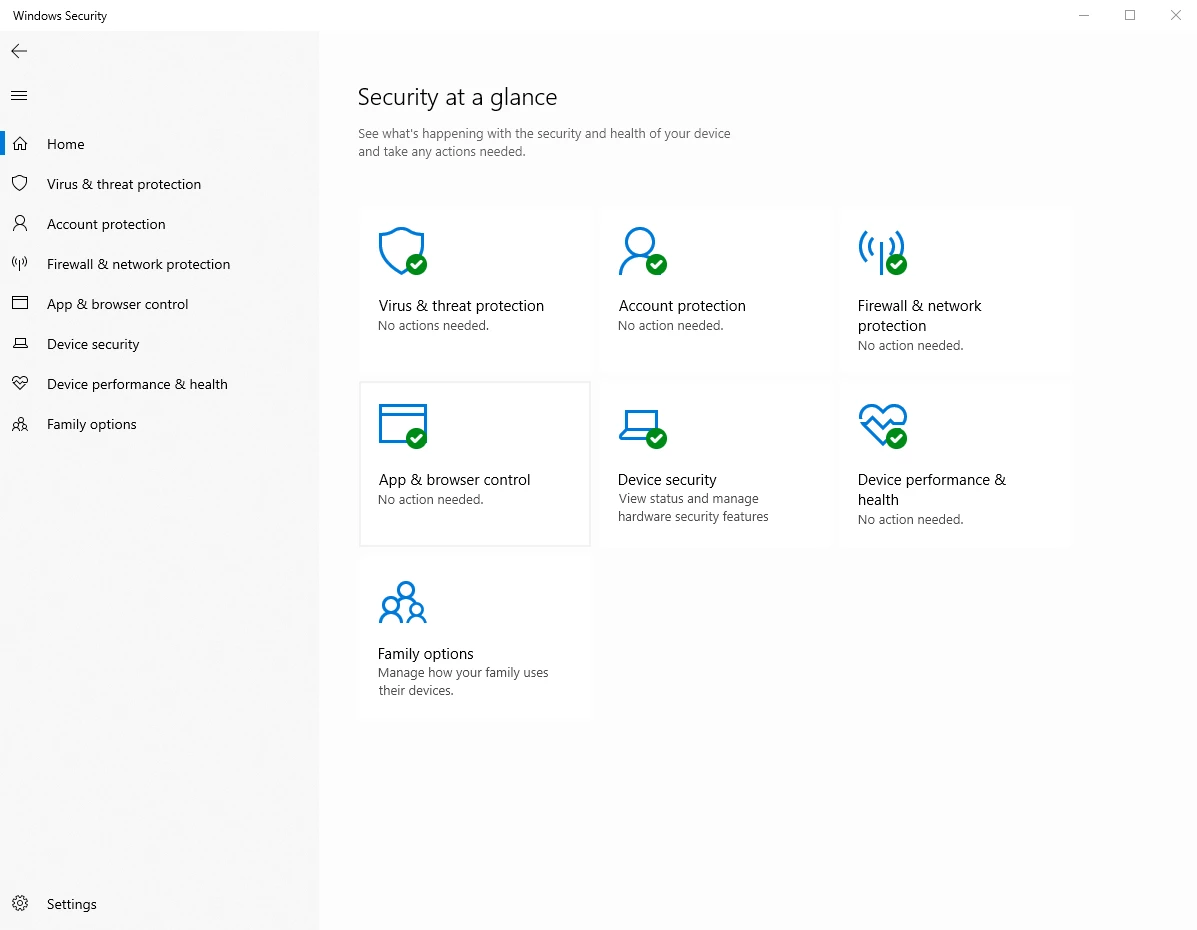Click 'No actions needed.' under Virus & threat protection
The height and width of the screenshot is (930, 1197).
pyautogui.click(x=433, y=325)
